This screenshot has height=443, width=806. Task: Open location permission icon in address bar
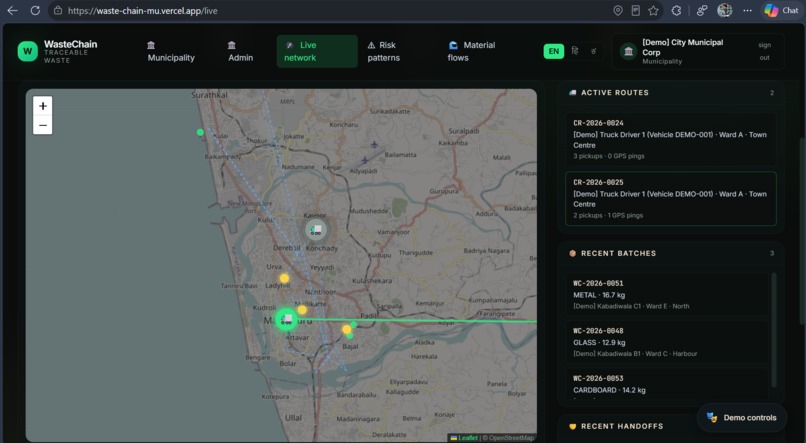click(x=618, y=10)
